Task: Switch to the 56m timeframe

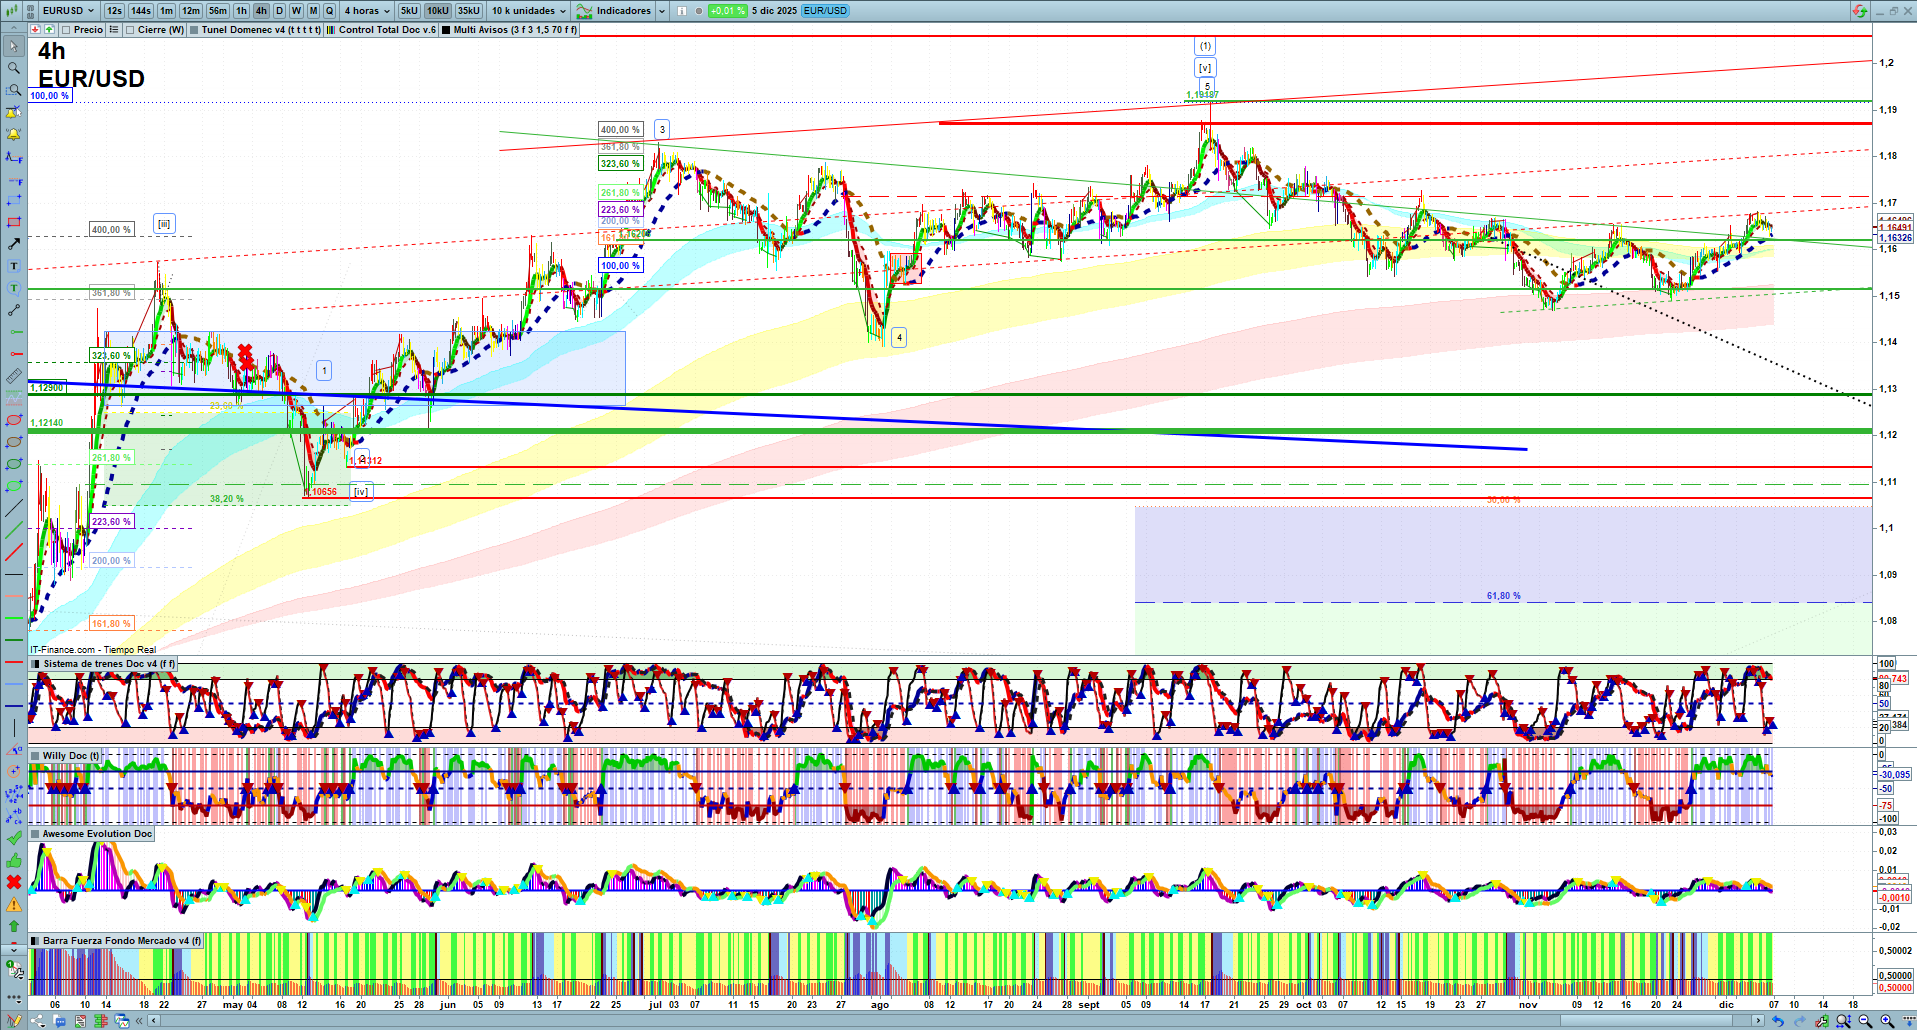Action: (217, 11)
